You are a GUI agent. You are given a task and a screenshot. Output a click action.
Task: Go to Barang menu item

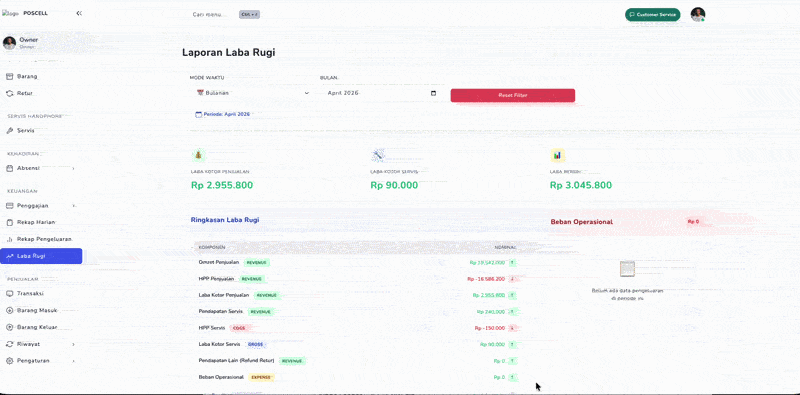(x=41, y=77)
